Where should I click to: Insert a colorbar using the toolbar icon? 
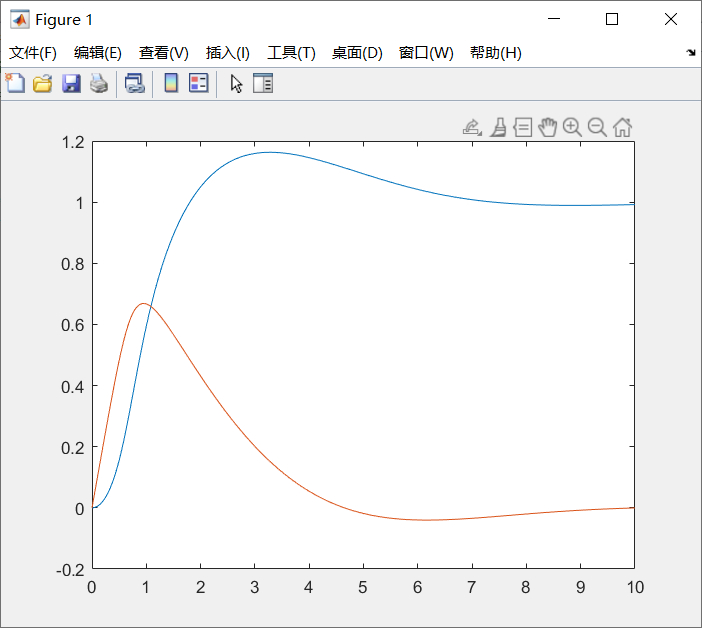coord(171,83)
